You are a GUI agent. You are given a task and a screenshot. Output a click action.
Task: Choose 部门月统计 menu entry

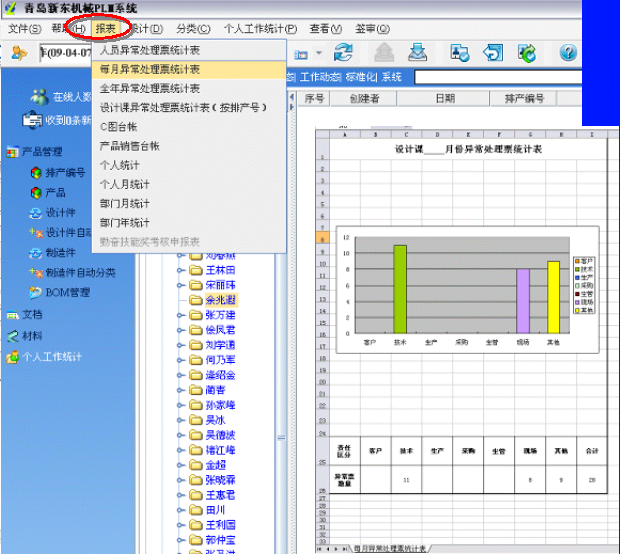click(x=125, y=203)
